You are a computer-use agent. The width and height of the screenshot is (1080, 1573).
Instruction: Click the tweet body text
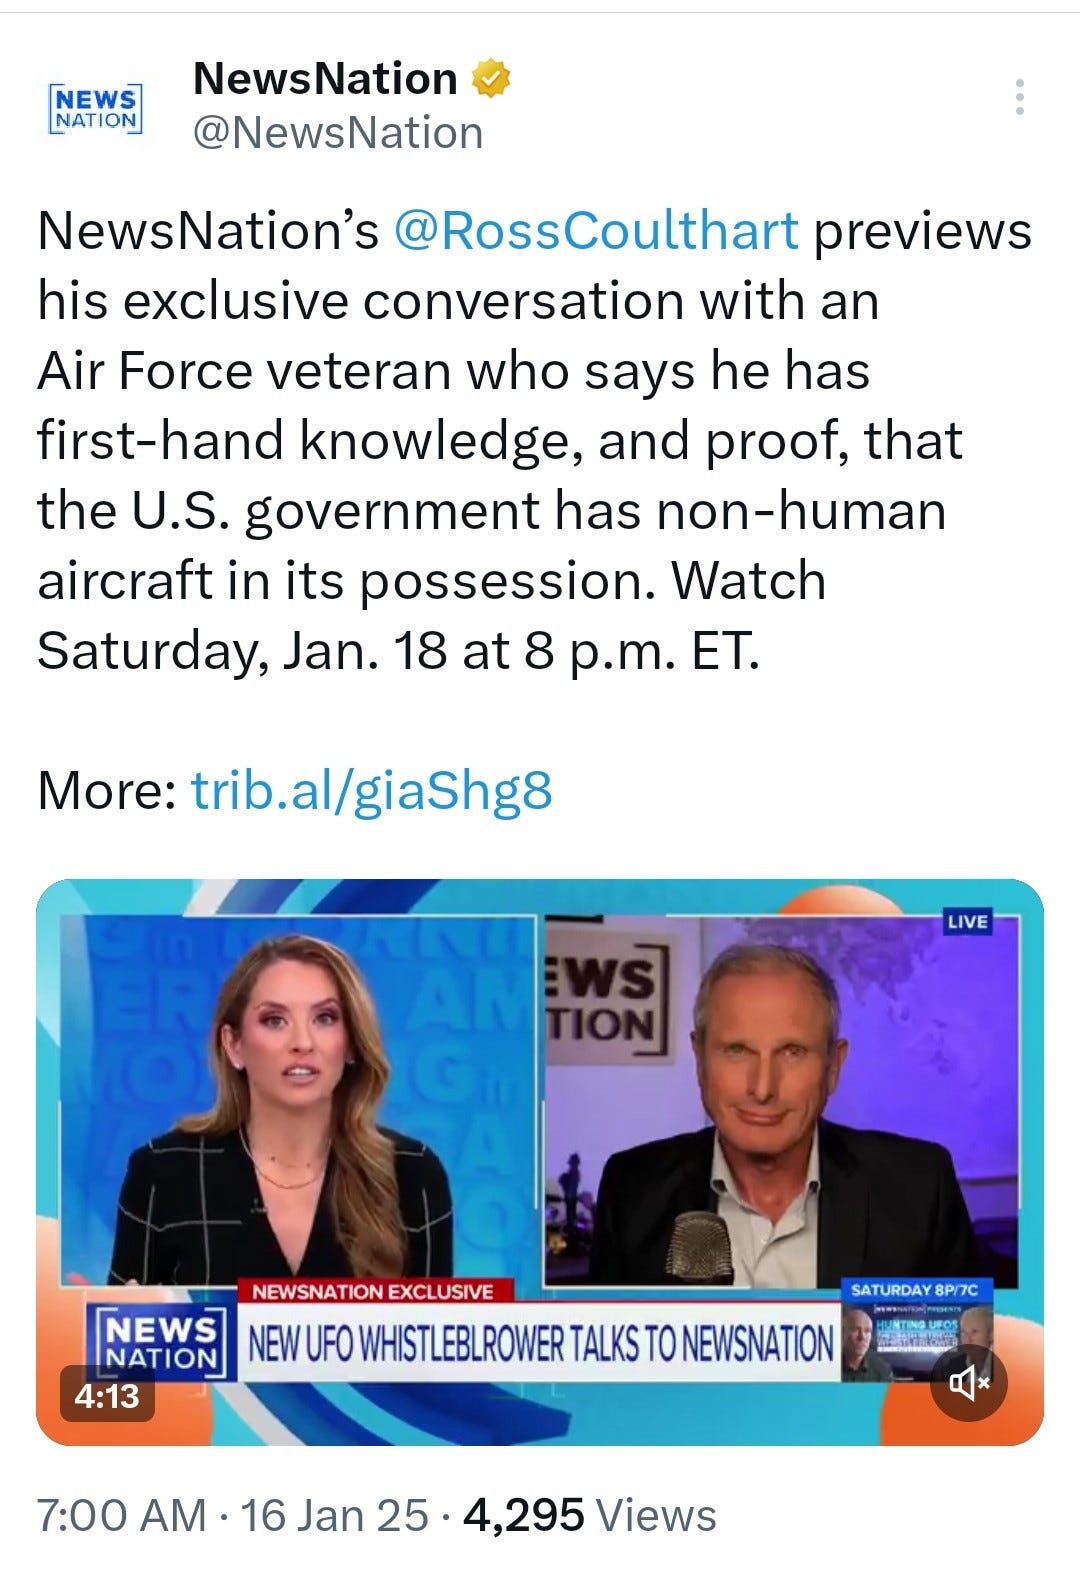pyautogui.click(x=534, y=440)
